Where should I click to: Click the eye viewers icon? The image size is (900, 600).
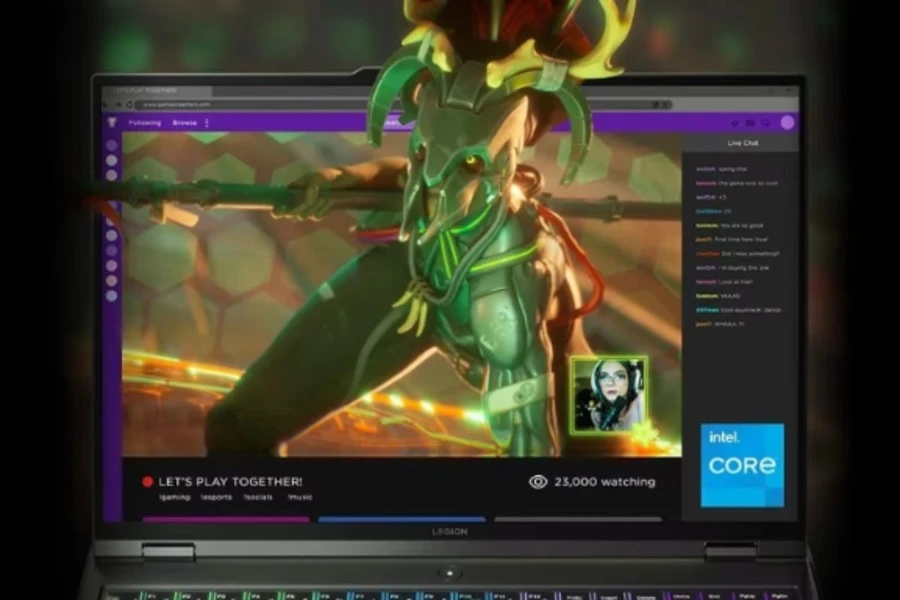[538, 482]
